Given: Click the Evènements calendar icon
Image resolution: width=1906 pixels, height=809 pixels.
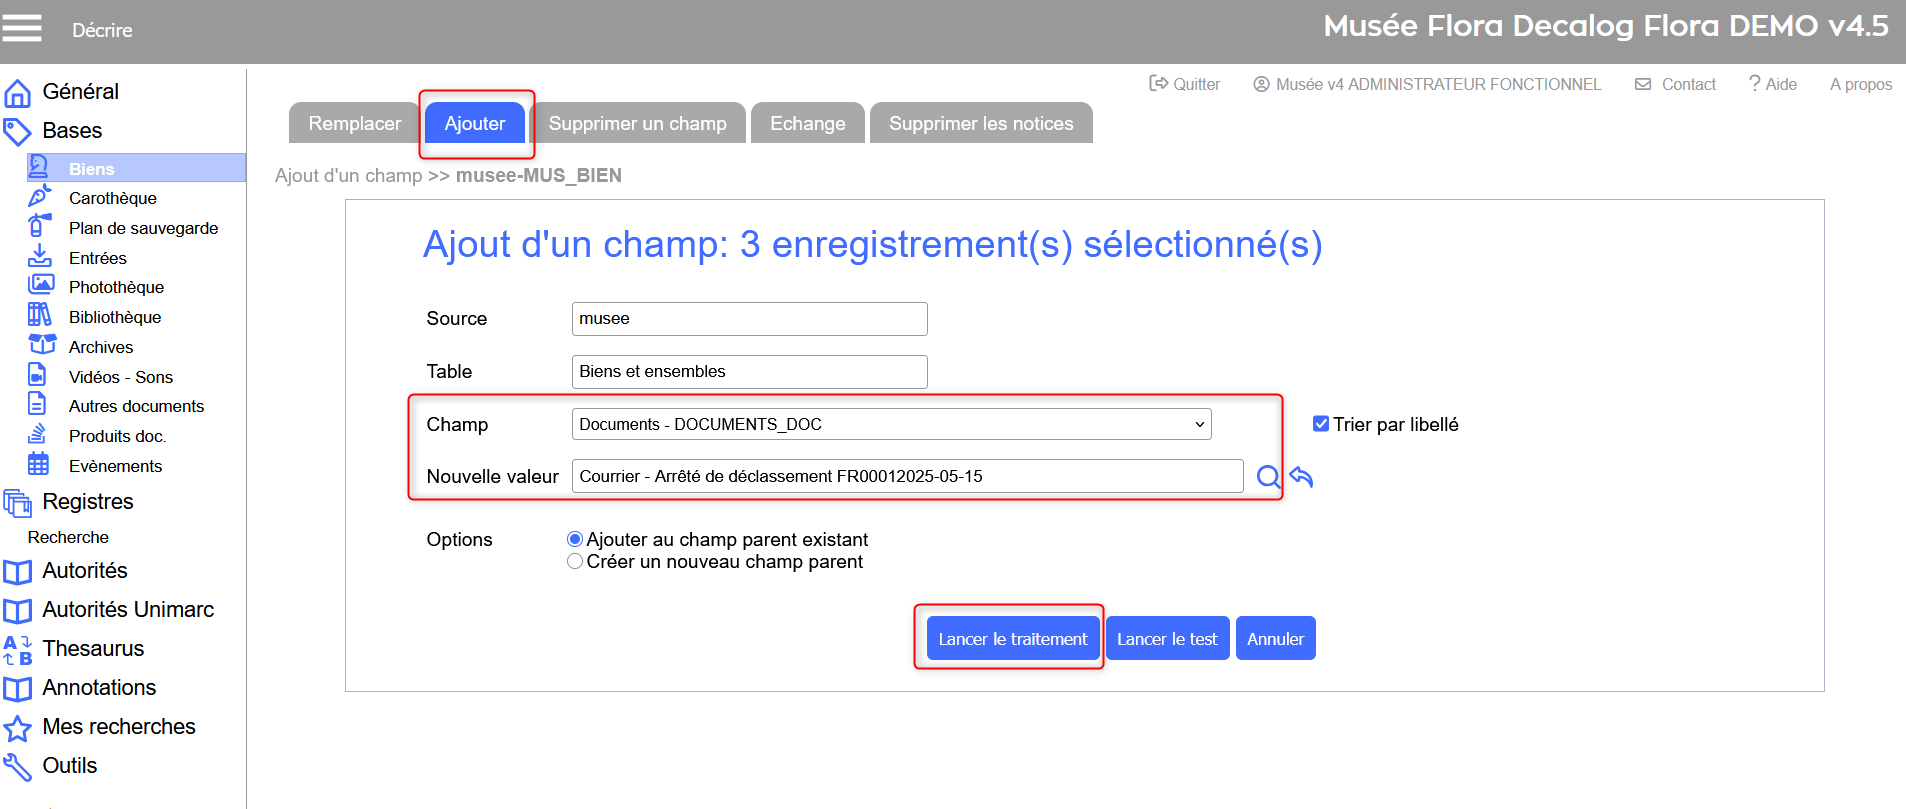Looking at the screenshot, I should pyautogui.click(x=38, y=465).
